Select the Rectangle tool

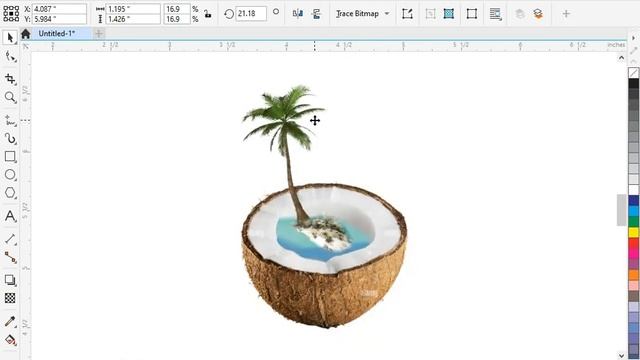tap(10, 156)
